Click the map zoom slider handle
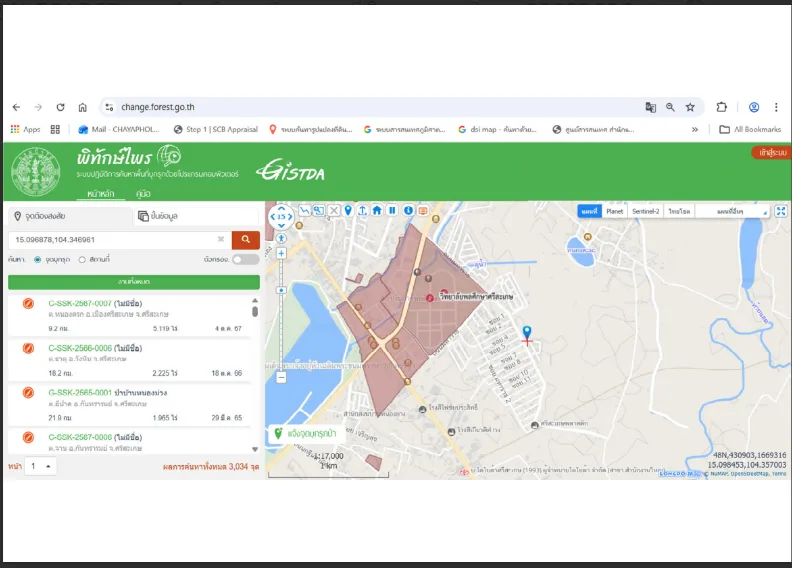The width and height of the screenshot is (792, 568). click(281, 290)
